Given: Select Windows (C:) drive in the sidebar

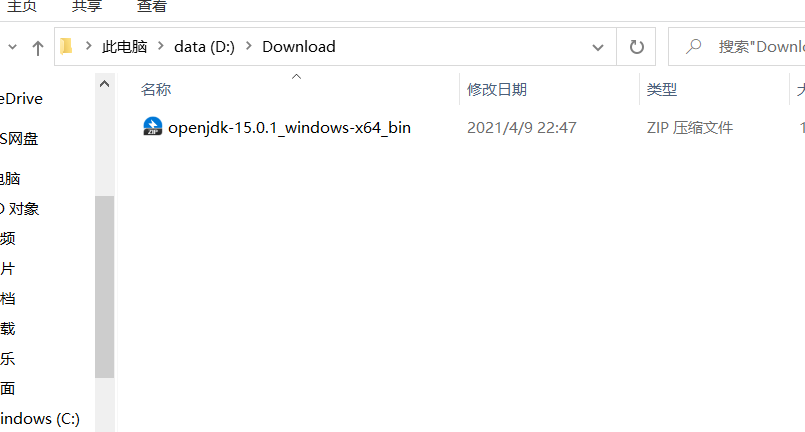Looking at the screenshot, I should [40, 419].
